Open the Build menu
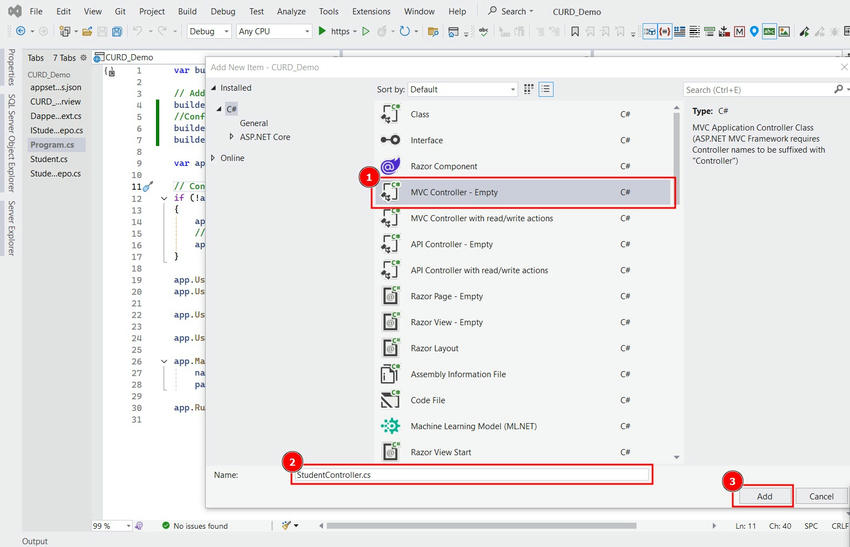 (x=188, y=11)
